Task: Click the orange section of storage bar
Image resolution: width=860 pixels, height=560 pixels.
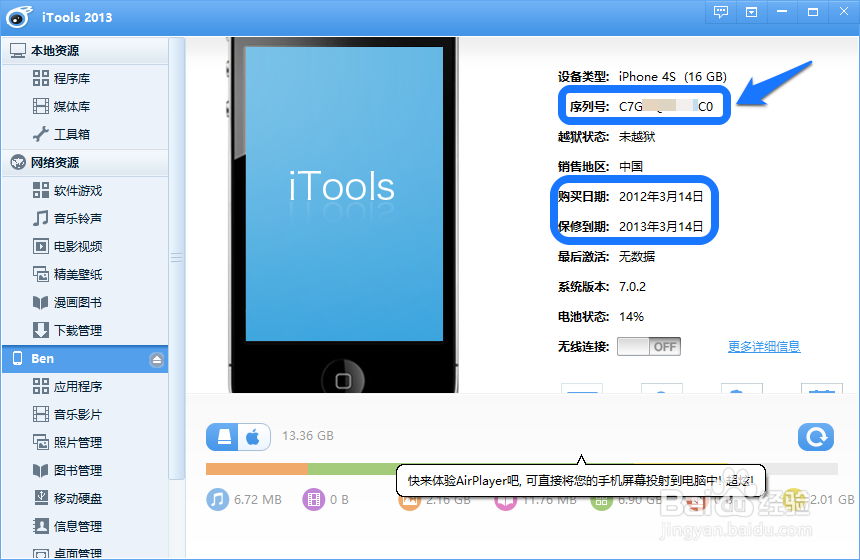Action: click(x=257, y=469)
